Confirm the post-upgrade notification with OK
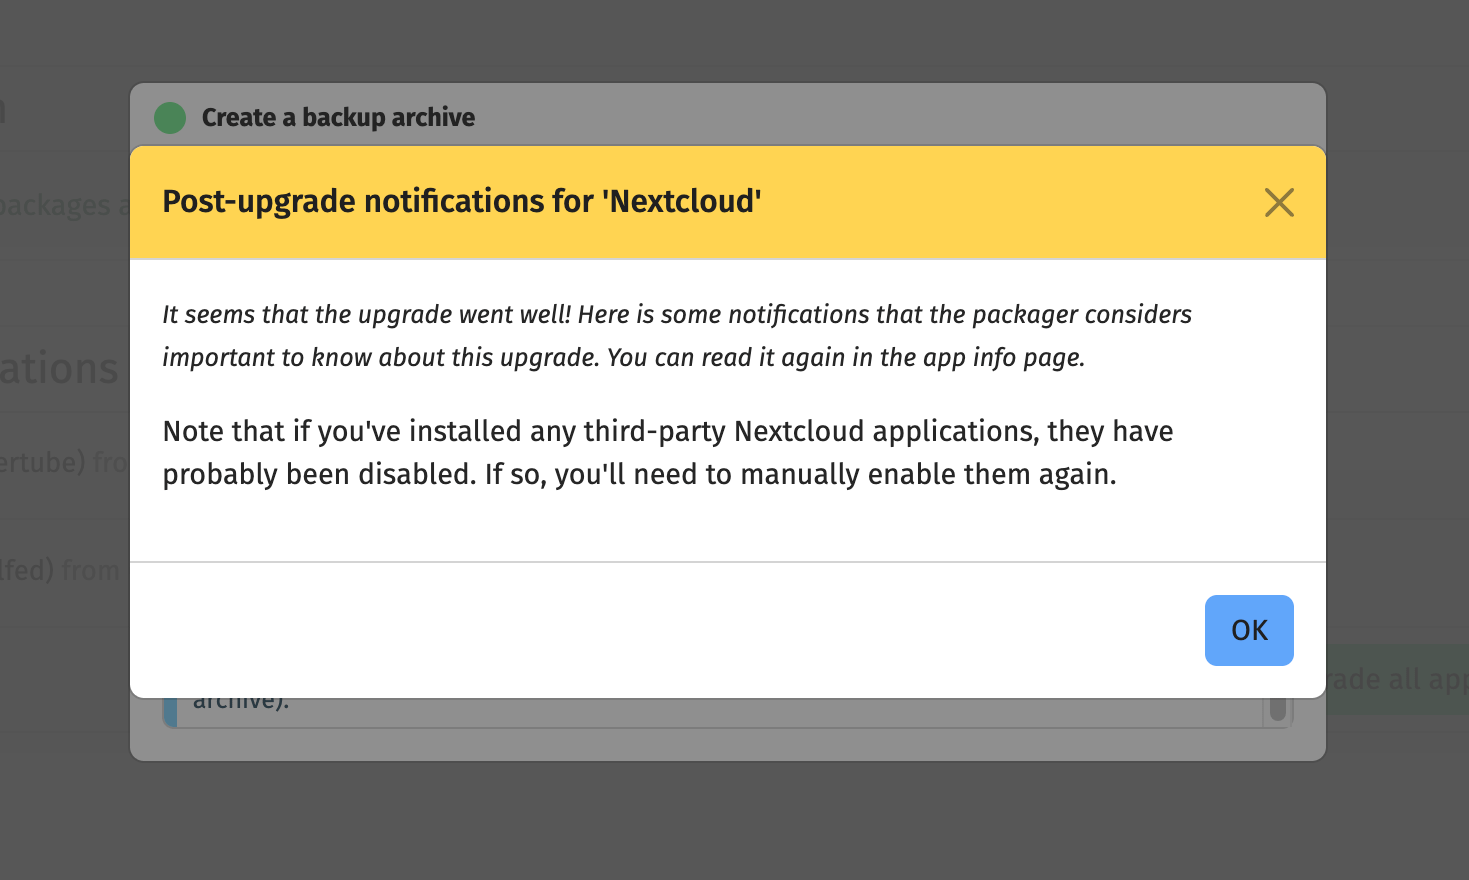Viewport: 1469px width, 880px height. pos(1248,630)
